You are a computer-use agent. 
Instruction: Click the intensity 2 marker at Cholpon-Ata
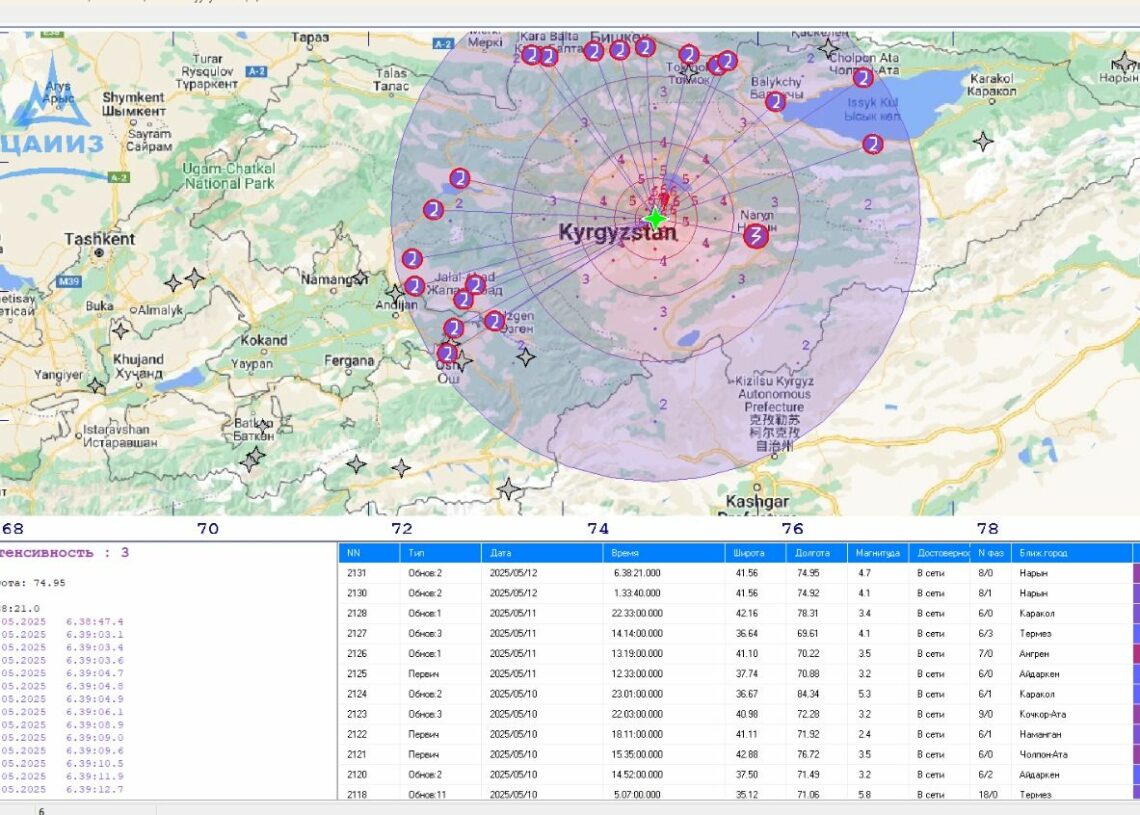(x=862, y=78)
